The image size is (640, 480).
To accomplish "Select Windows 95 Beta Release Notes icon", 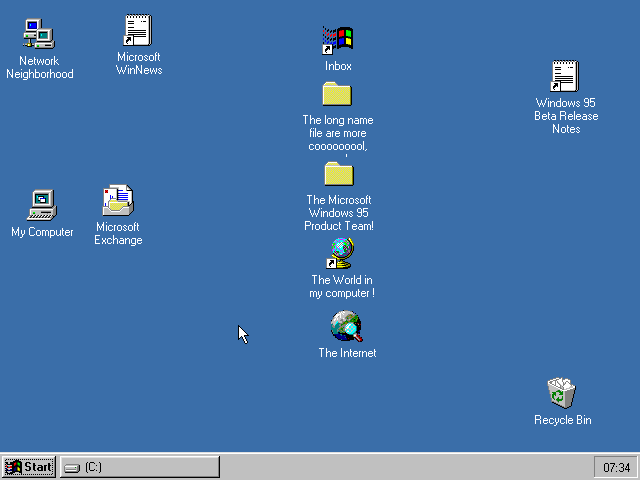I will coord(565,76).
